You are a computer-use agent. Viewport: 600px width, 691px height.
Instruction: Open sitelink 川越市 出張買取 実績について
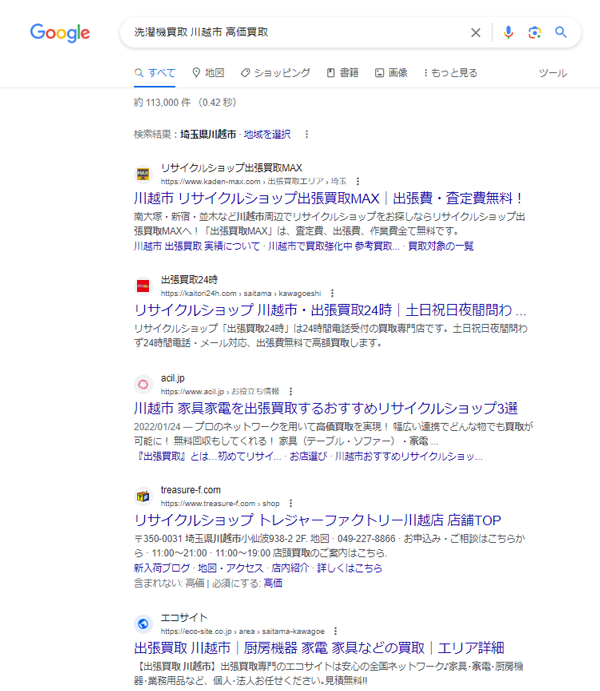(x=197, y=246)
